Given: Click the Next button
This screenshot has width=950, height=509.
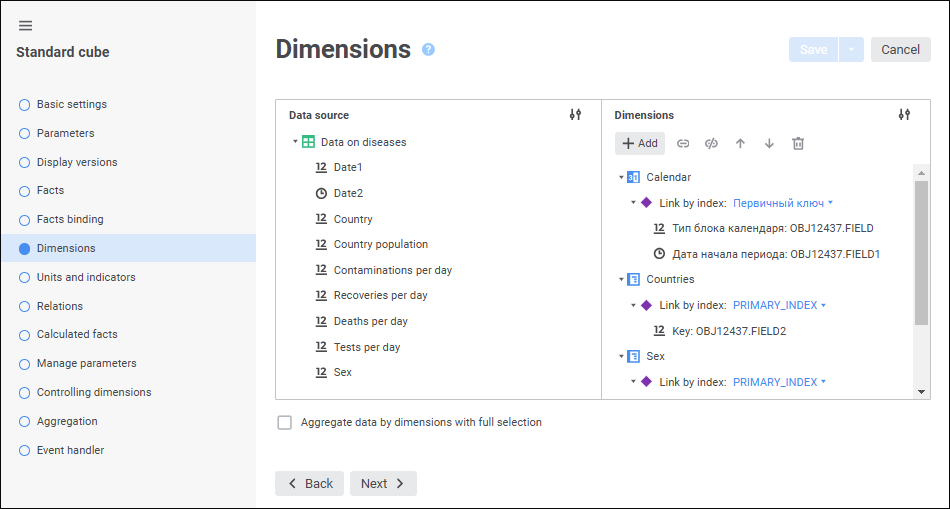Looking at the screenshot, I should 383,484.
